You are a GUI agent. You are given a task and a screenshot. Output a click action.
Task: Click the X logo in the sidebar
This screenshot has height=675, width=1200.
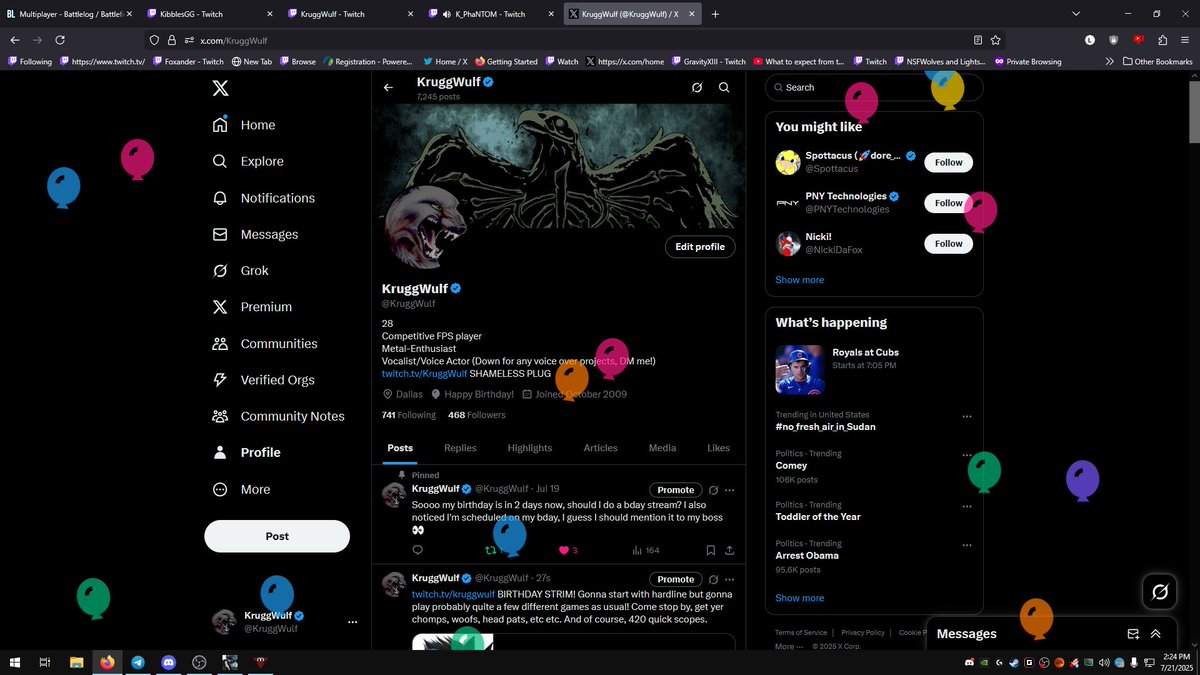coord(220,88)
